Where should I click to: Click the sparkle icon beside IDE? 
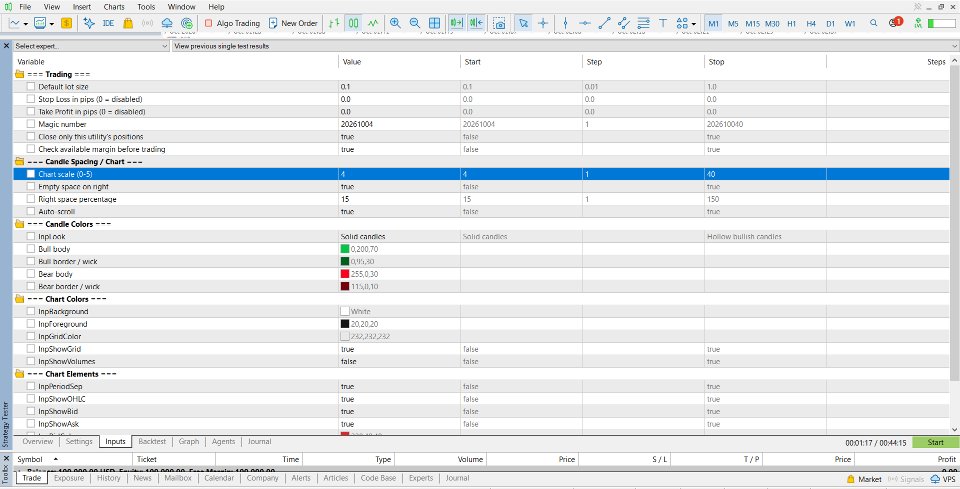pyautogui.click(x=89, y=23)
